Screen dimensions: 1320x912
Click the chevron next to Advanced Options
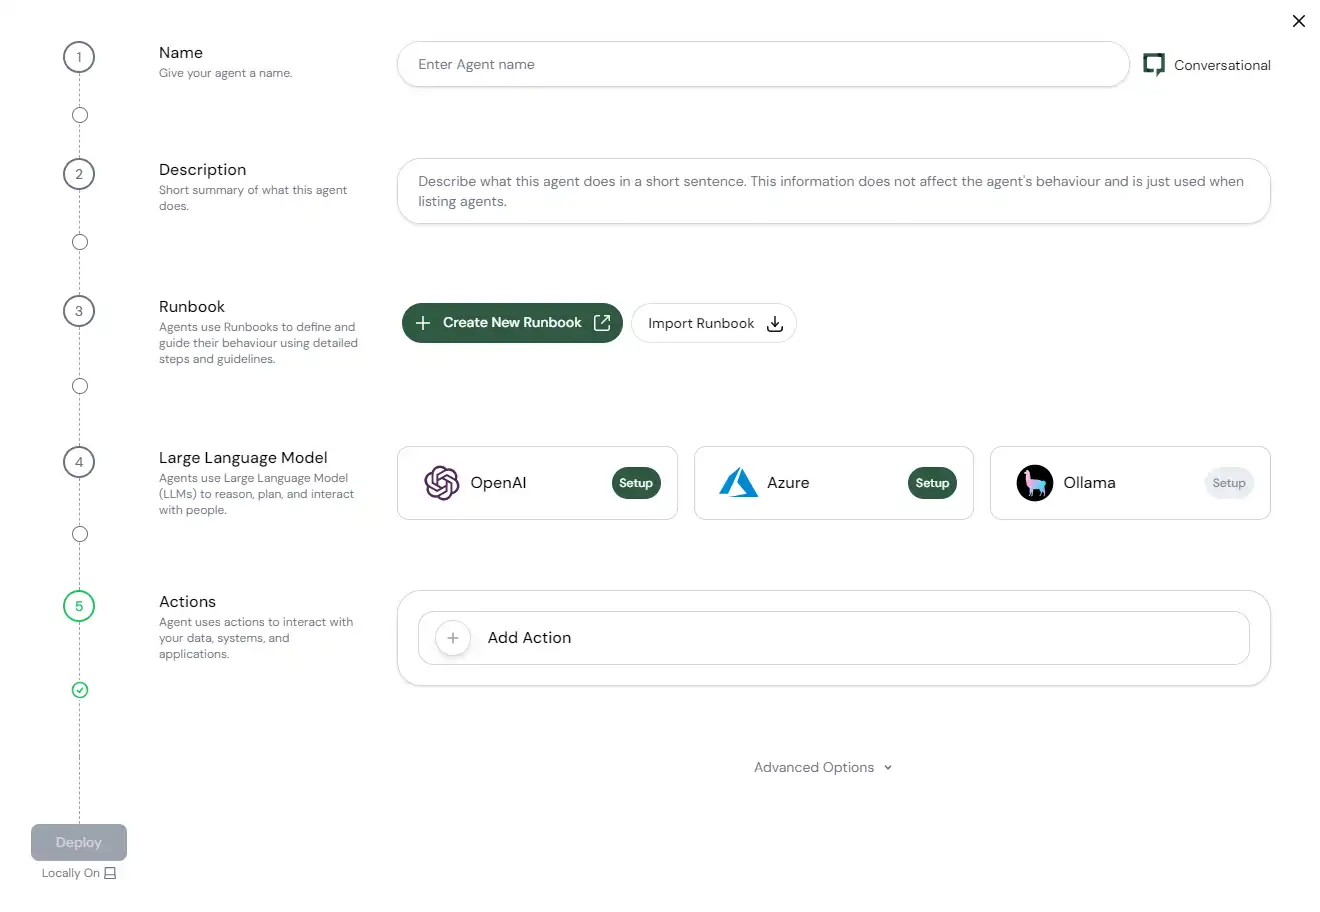pyautogui.click(x=886, y=767)
